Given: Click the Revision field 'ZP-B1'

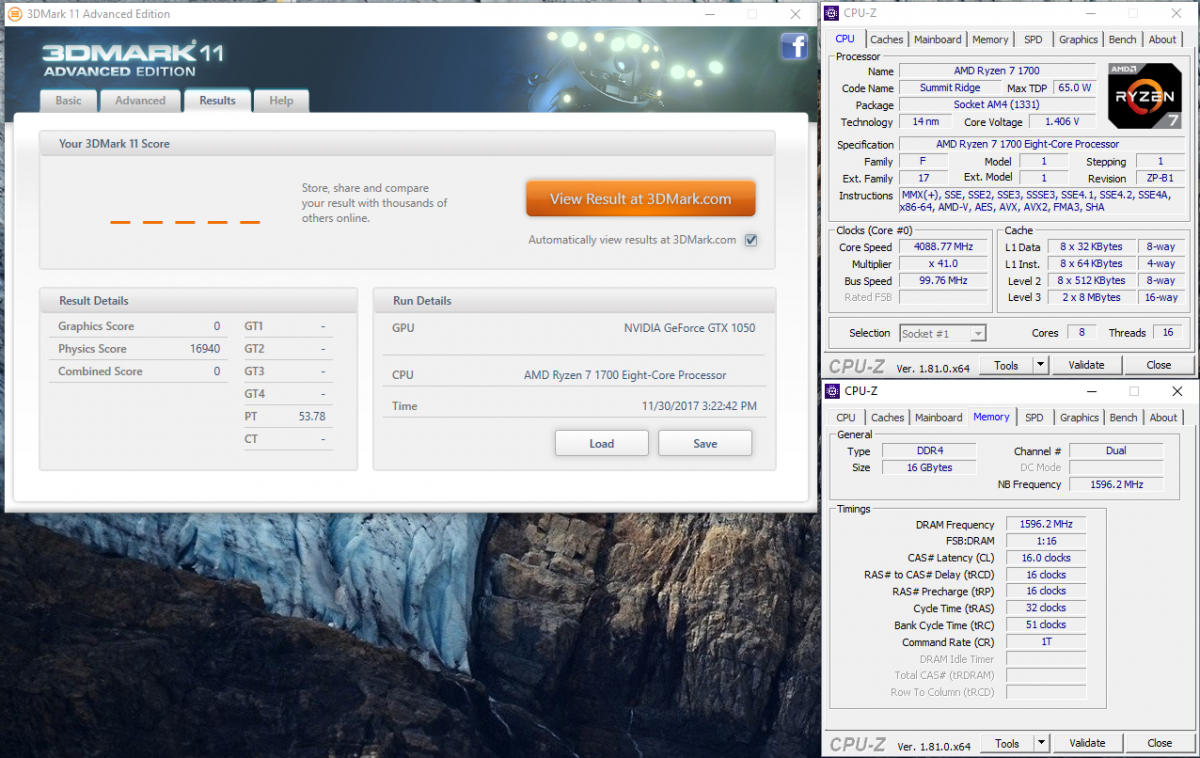Looking at the screenshot, I should coord(1160,178).
